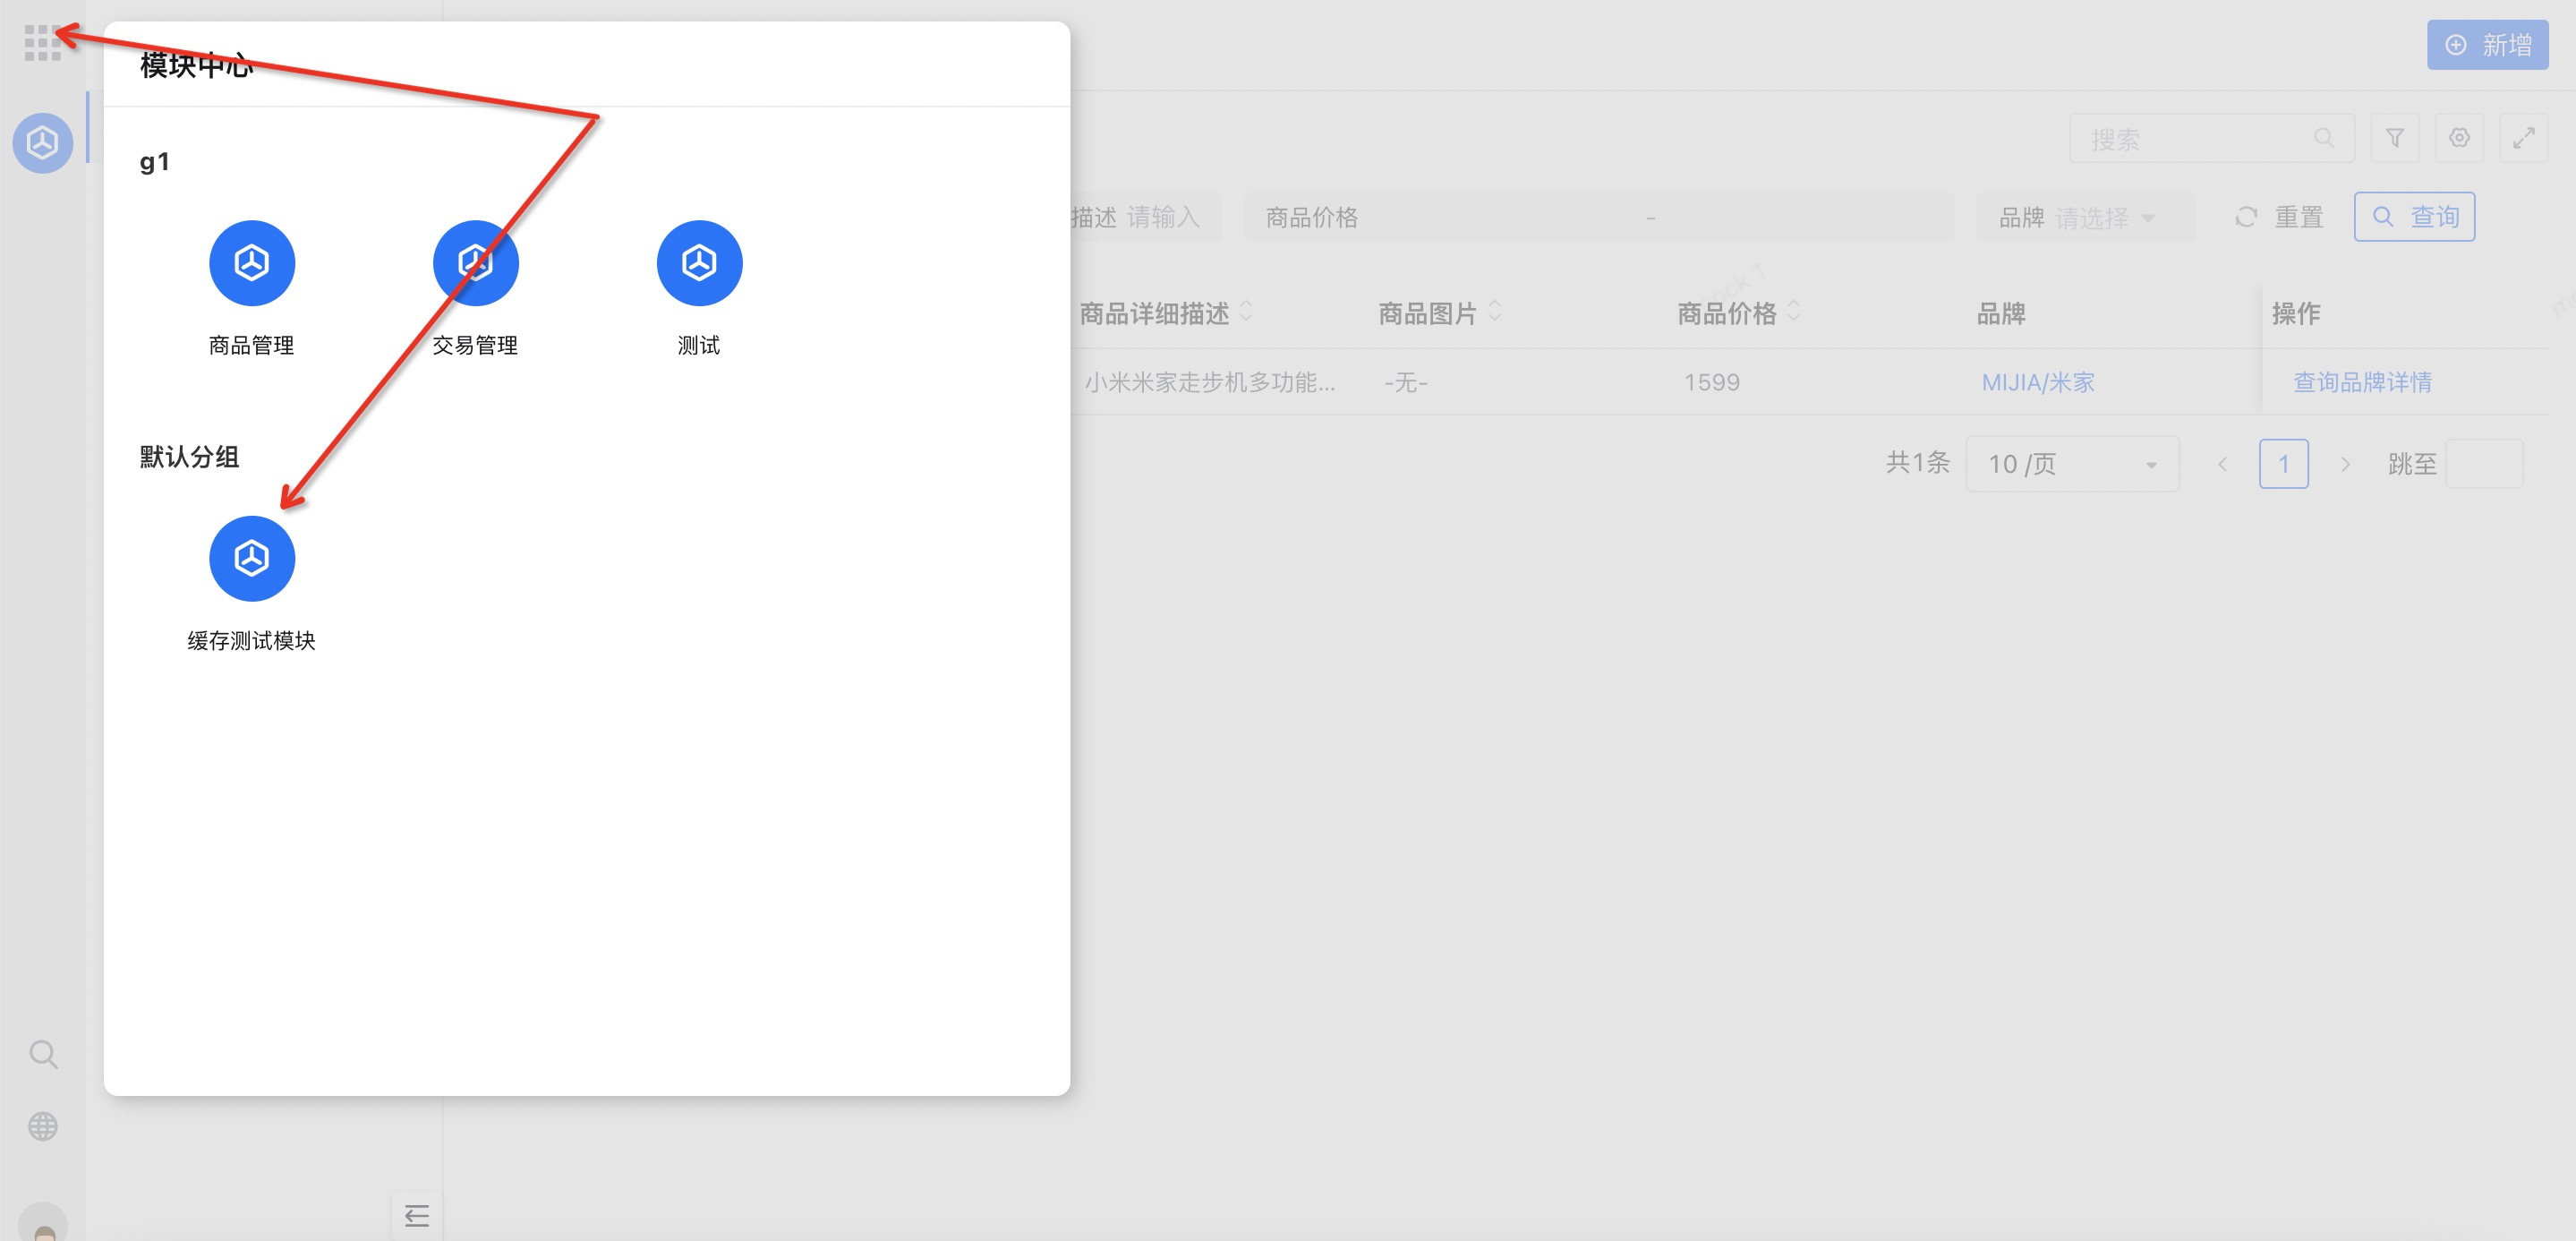Click the -无- image cell
This screenshot has height=1241, width=2576.
coord(1405,382)
